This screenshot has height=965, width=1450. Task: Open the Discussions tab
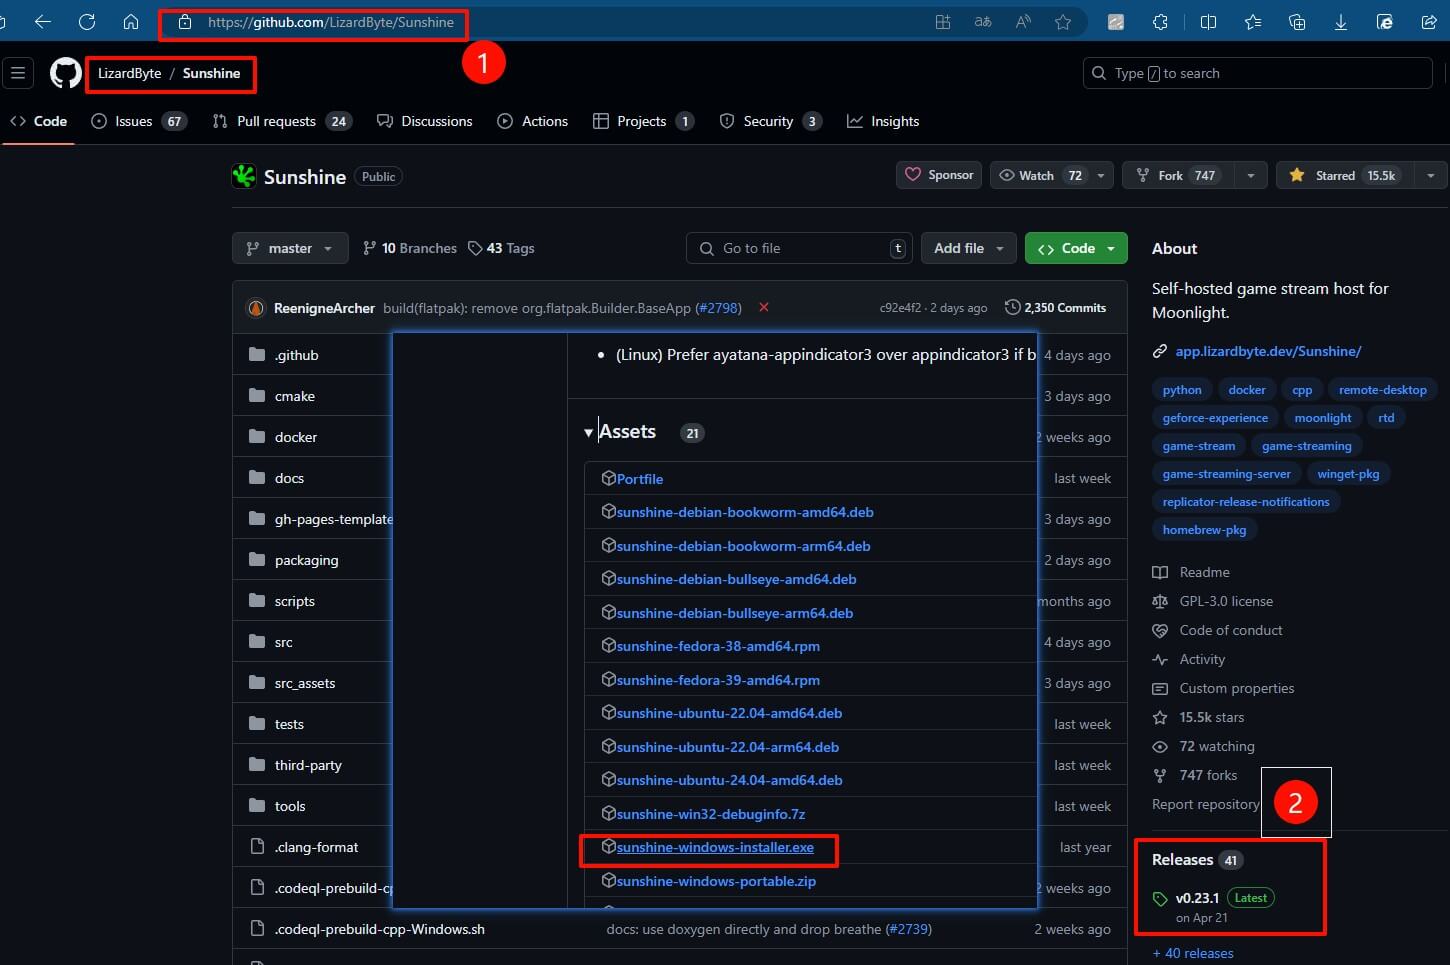pos(425,121)
